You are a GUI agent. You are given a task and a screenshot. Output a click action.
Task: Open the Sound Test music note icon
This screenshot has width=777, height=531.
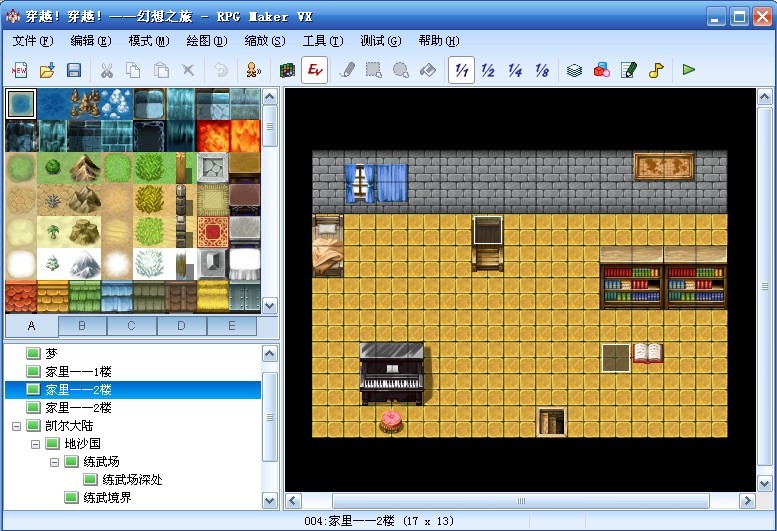(656, 70)
